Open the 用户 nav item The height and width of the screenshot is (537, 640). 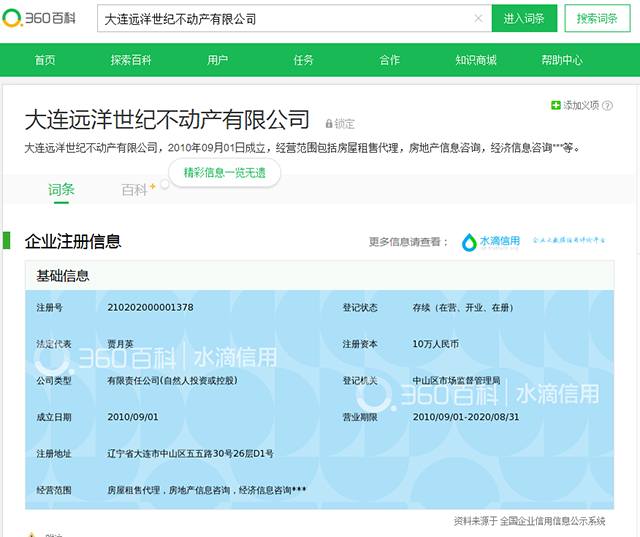point(217,60)
